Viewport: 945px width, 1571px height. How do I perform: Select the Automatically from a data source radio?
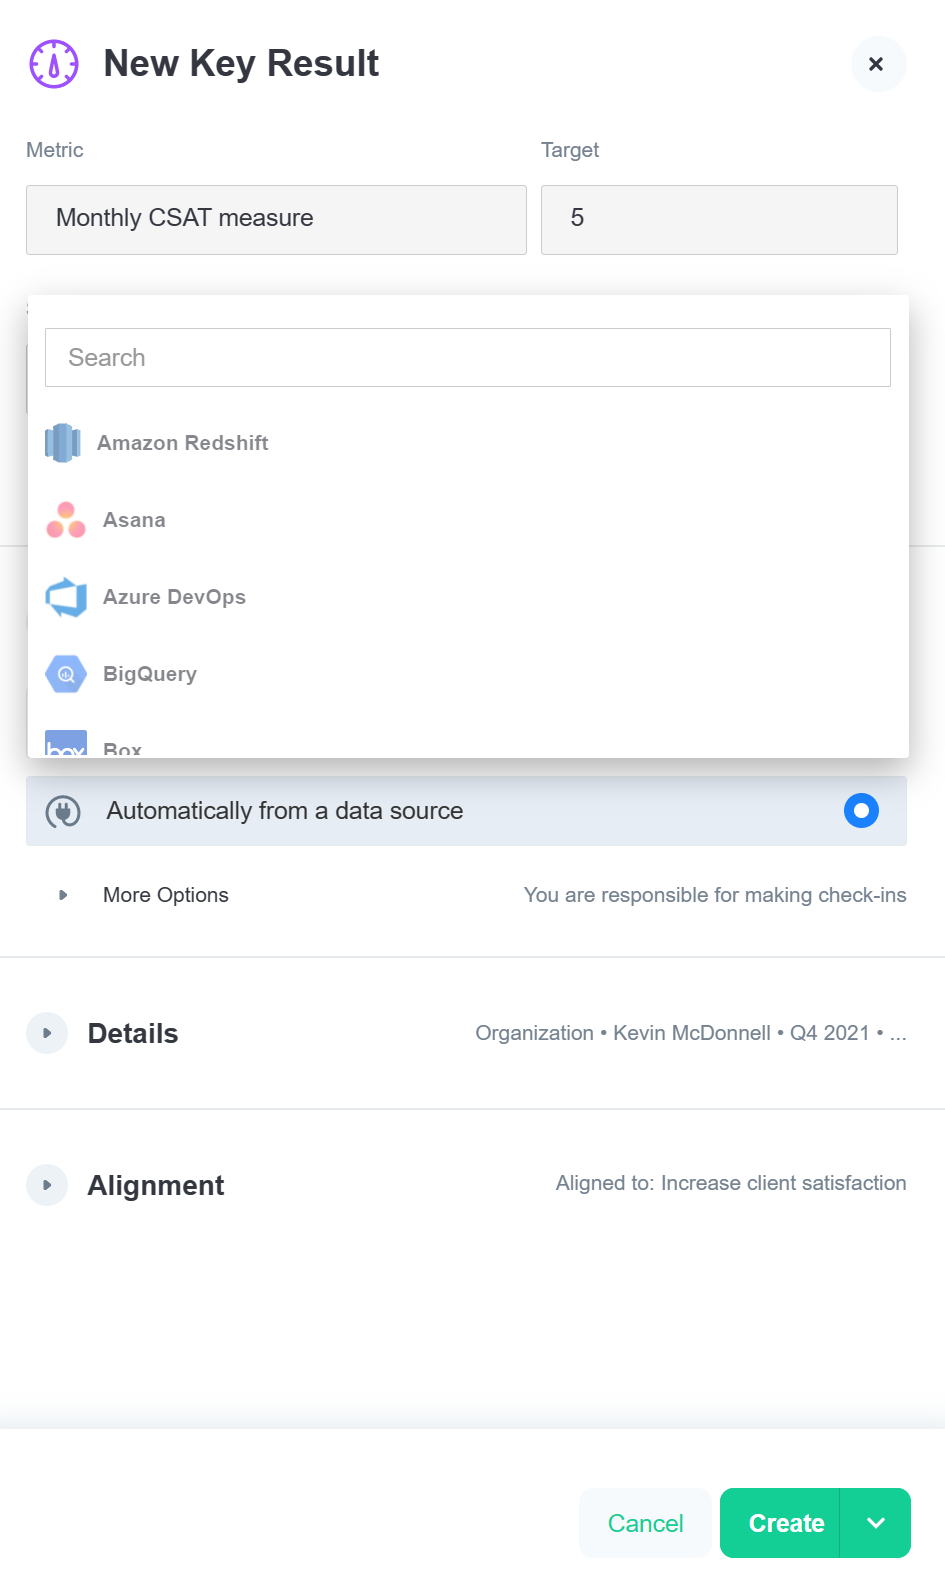[x=860, y=810]
